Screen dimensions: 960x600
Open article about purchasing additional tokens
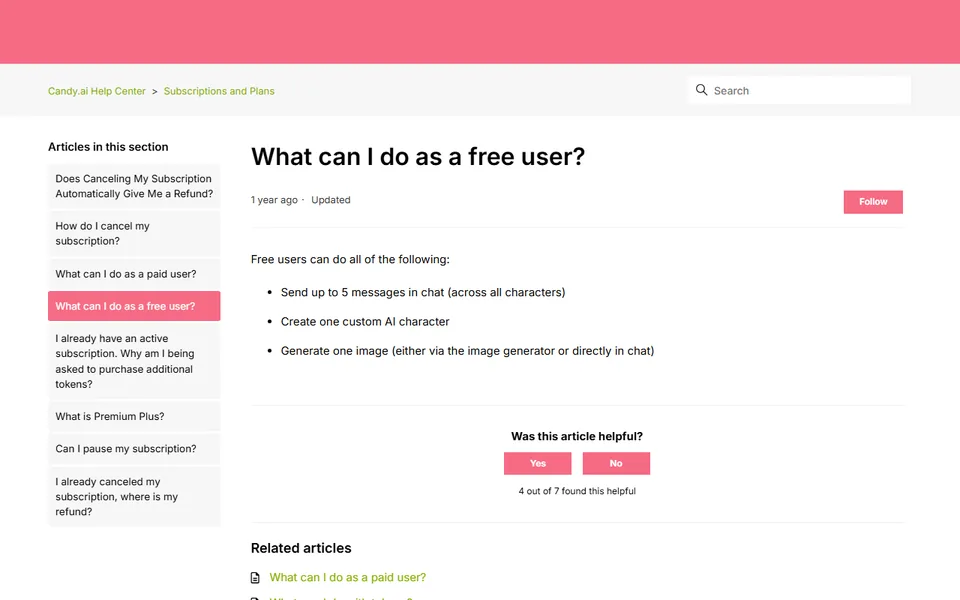134,361
